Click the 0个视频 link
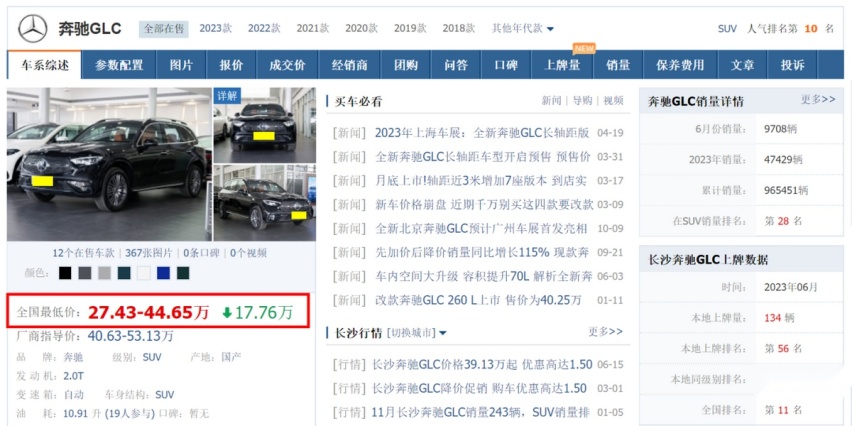852x426 pixels. 248,253
